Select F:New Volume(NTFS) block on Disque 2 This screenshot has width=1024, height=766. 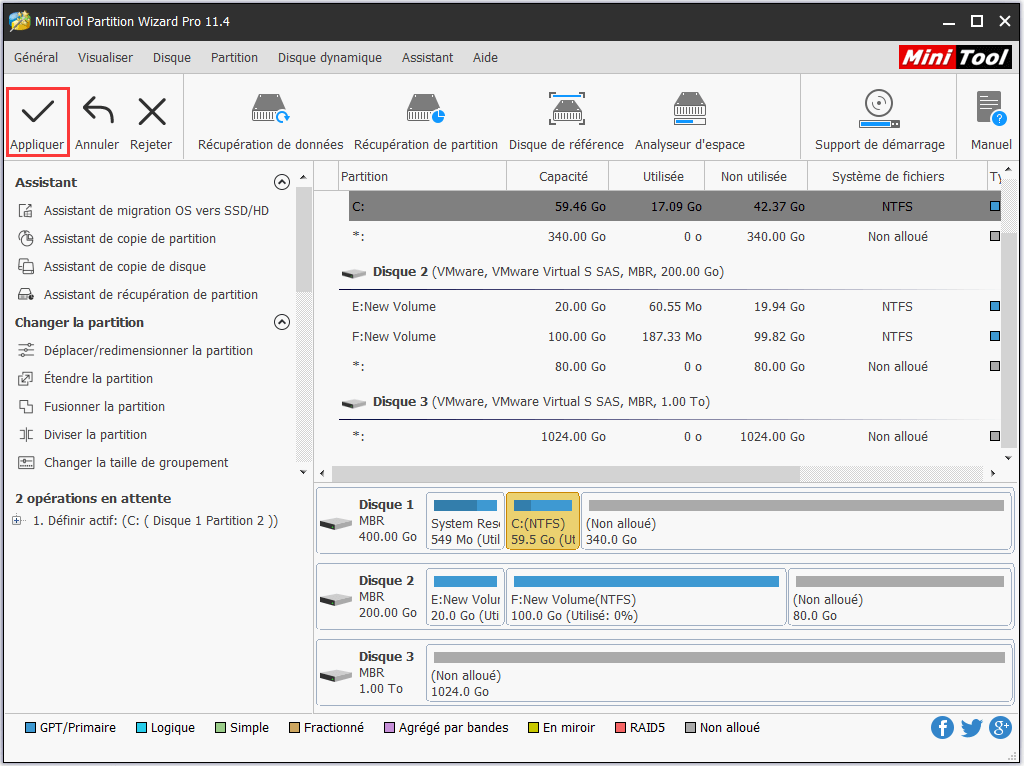(646, 598)
